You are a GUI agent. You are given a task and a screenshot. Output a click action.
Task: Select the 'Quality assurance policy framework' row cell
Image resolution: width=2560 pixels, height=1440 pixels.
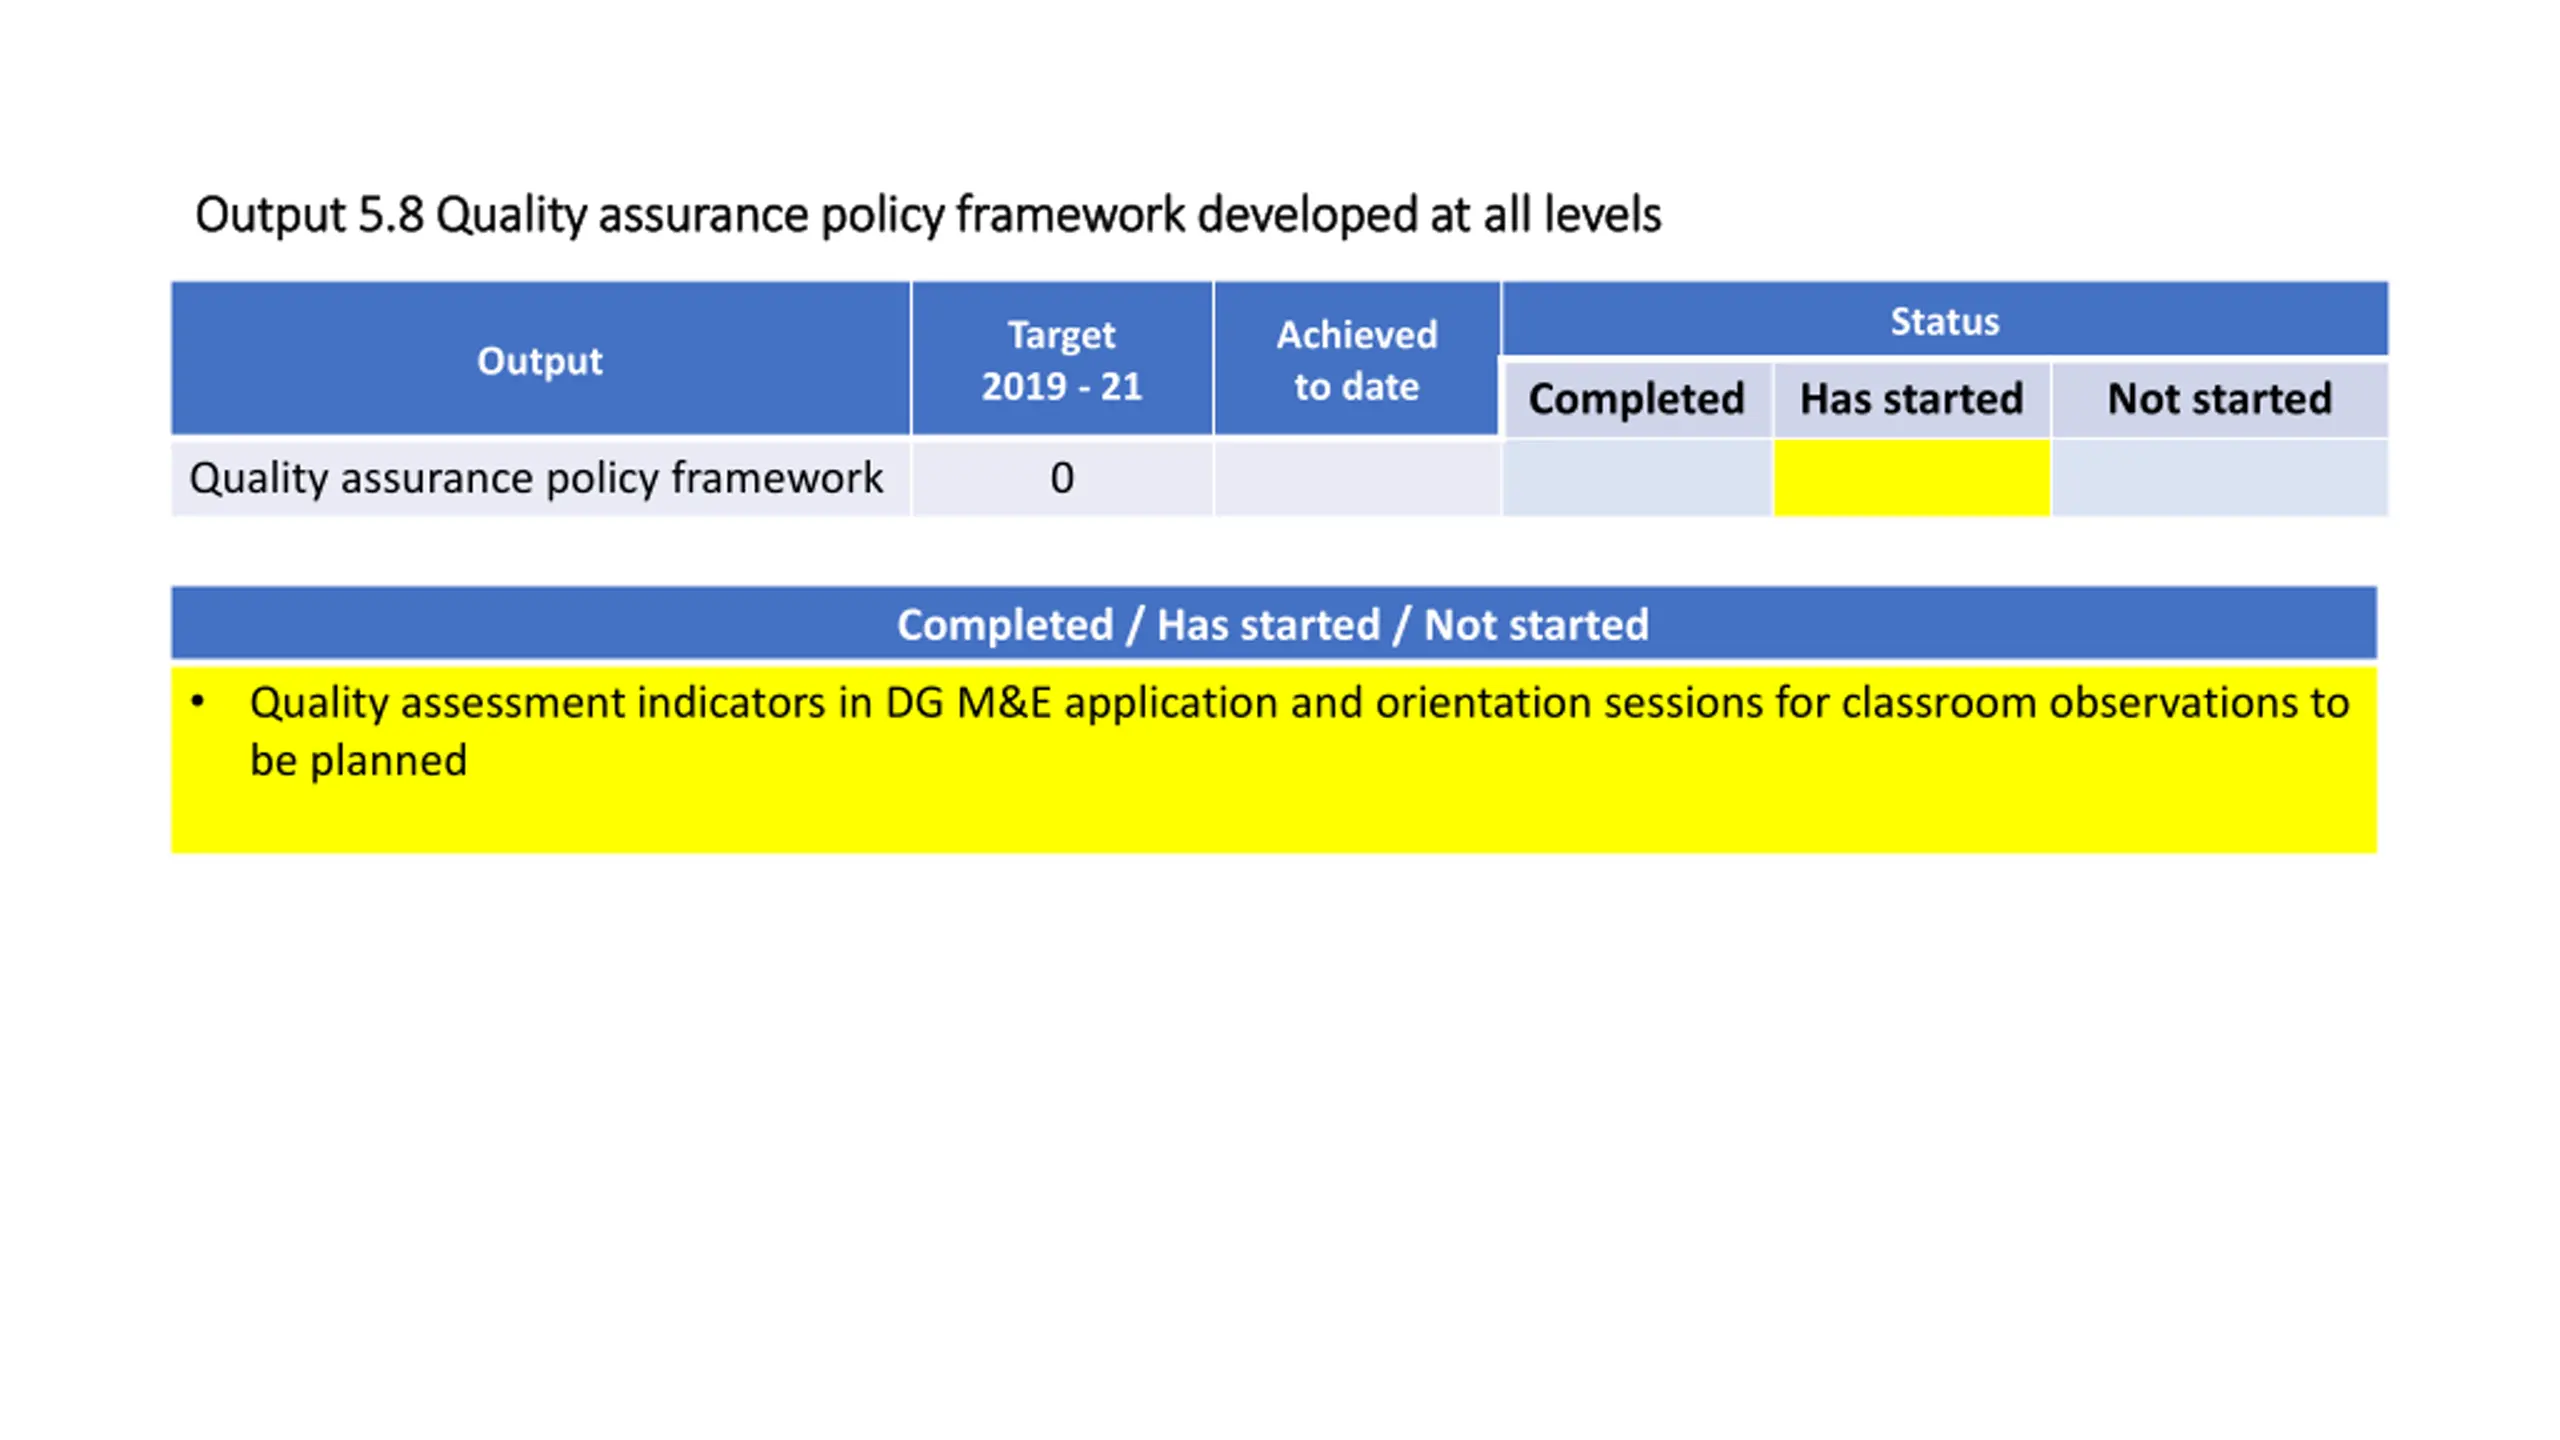[x=541, y=478]
